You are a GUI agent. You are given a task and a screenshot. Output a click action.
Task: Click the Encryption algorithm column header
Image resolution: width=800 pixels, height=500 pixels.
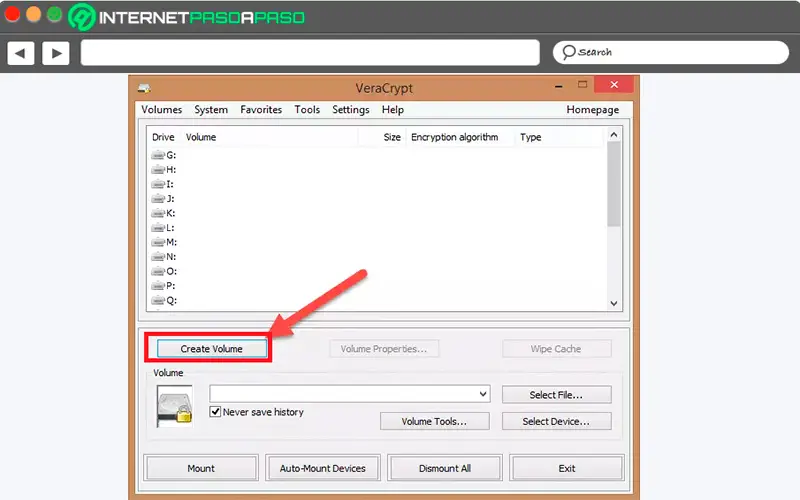pos(455,137)
